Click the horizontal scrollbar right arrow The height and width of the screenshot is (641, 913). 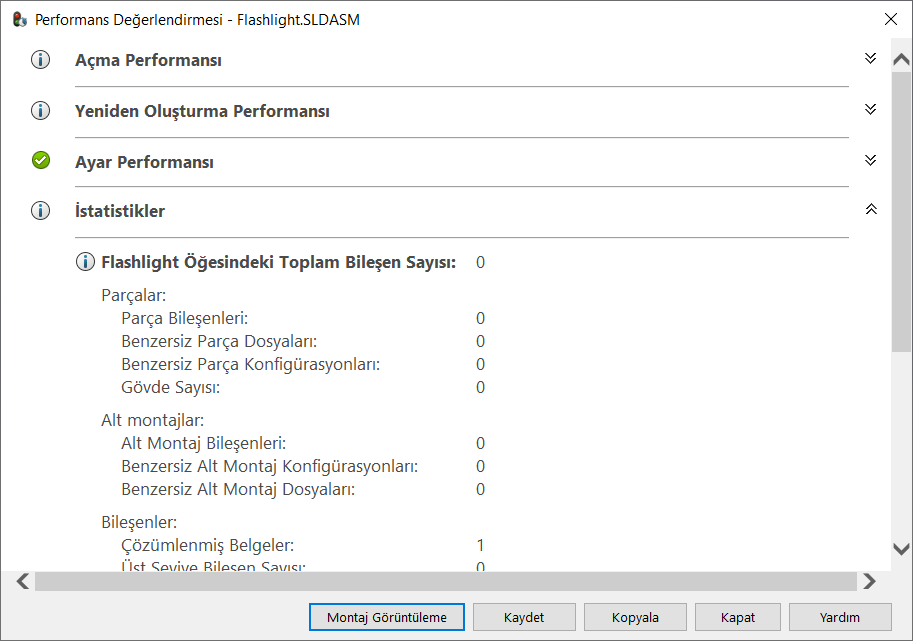pos(869,581)
